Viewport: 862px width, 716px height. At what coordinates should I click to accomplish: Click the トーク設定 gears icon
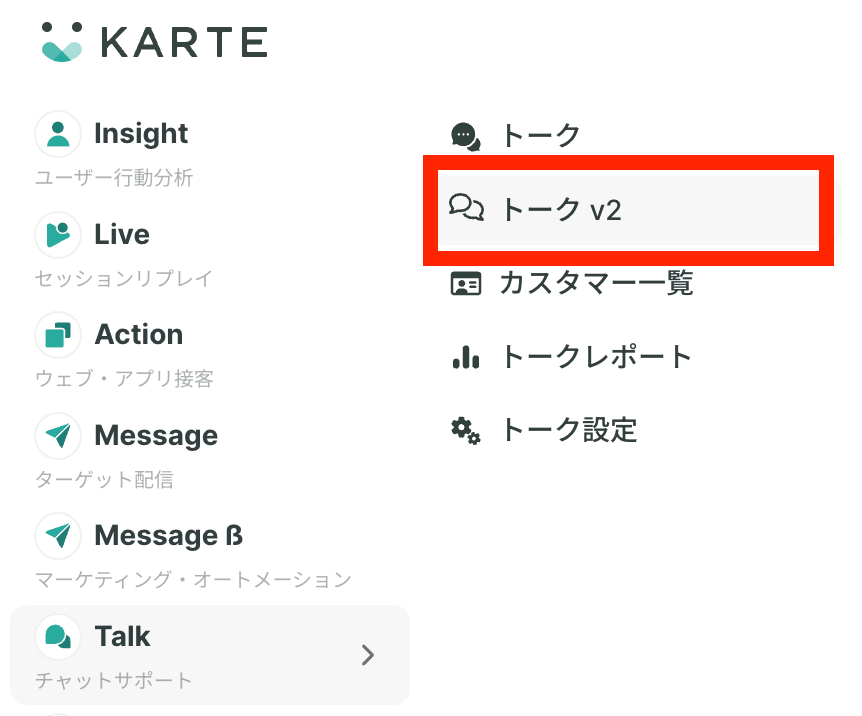[x=466, y=431]
